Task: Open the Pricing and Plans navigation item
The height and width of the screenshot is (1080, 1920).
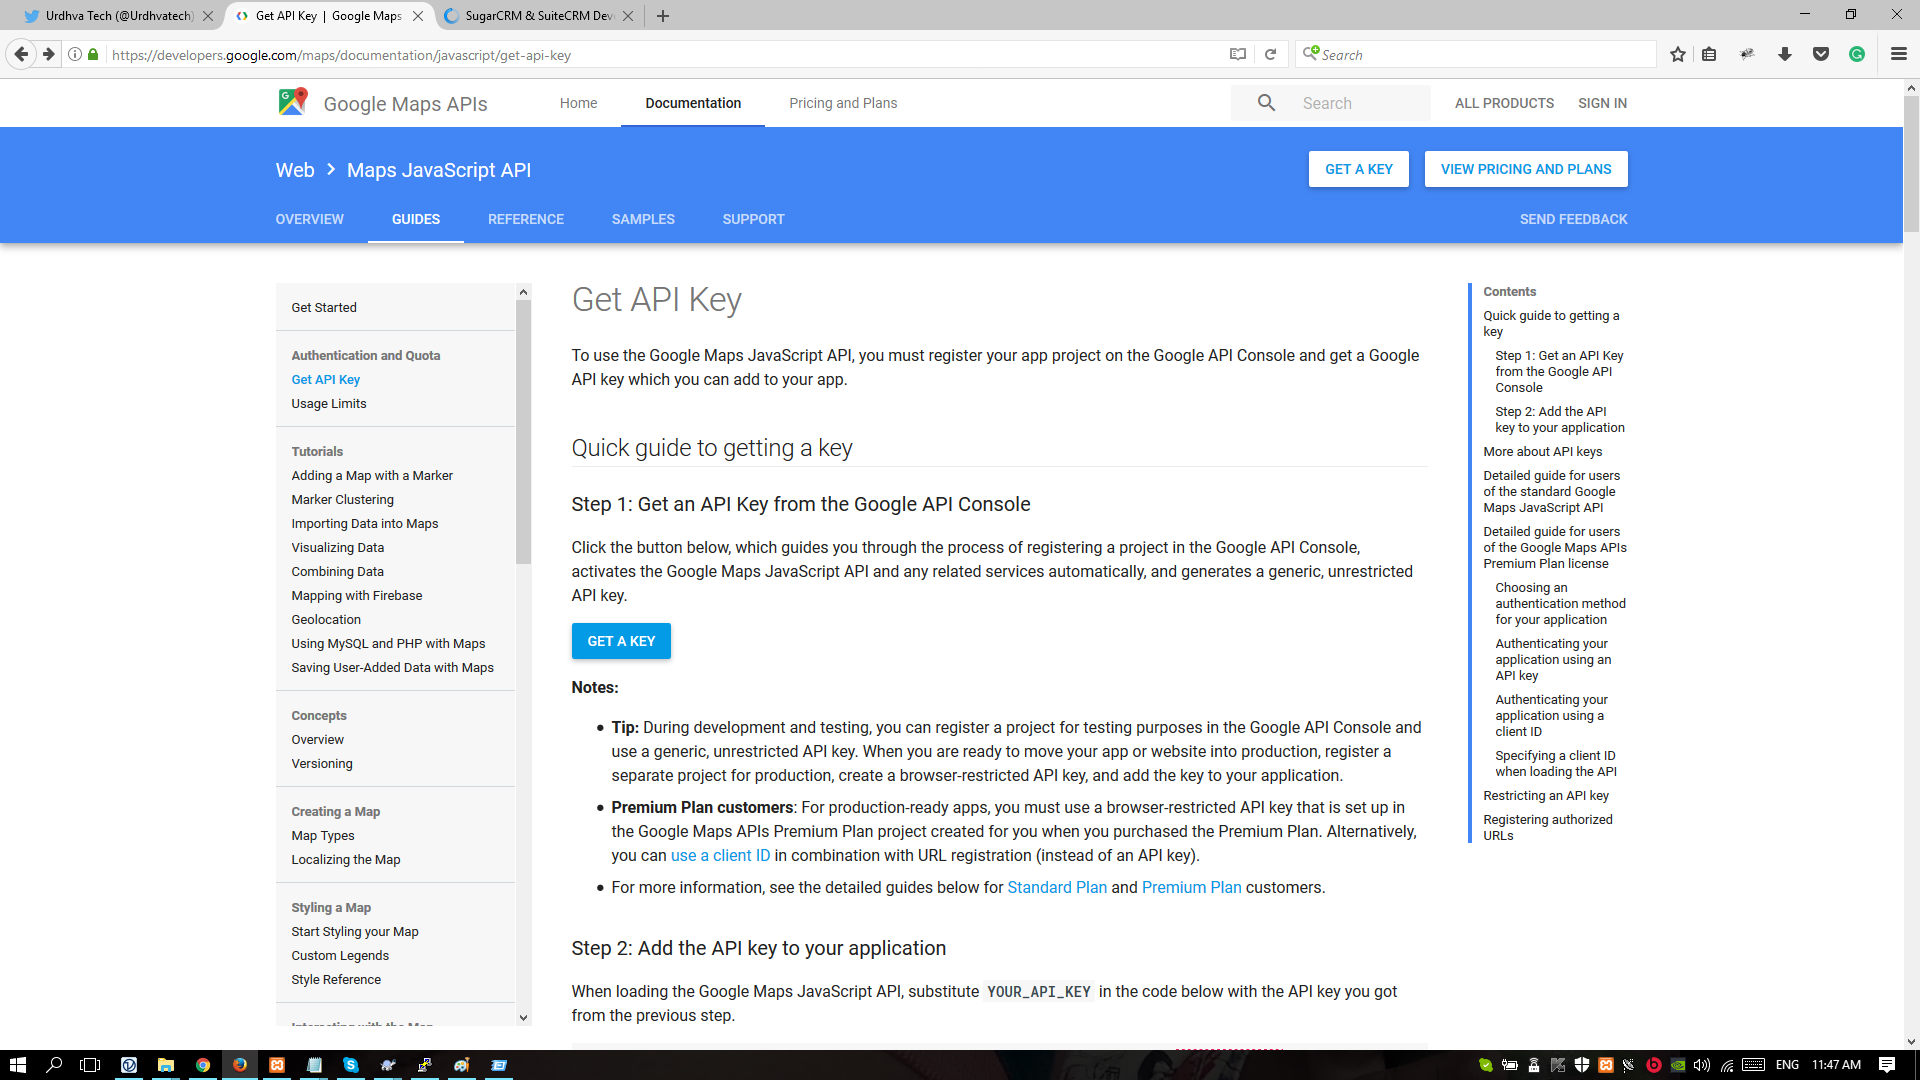Action: coord(843,103)
